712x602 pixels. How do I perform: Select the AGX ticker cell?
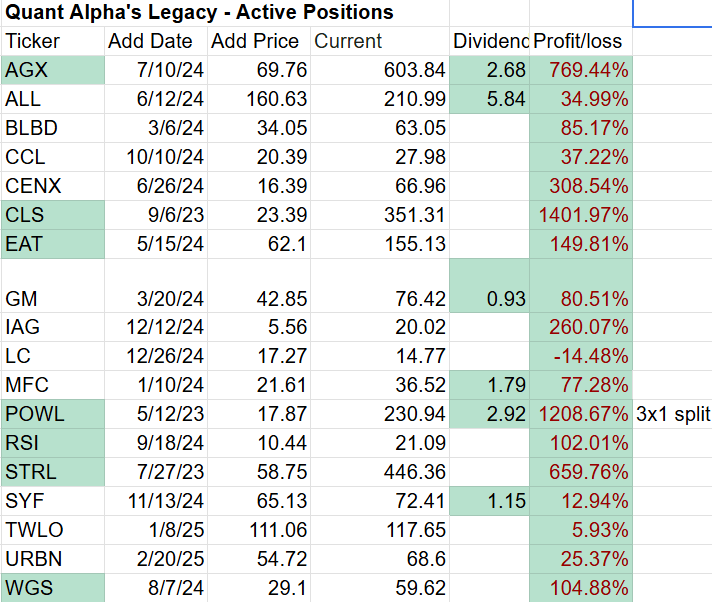[52, 70]
